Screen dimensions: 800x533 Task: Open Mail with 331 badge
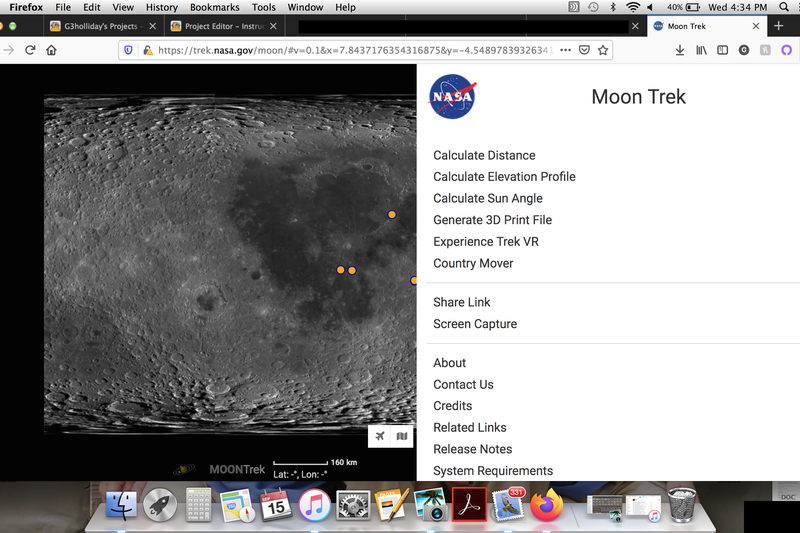pos(508,505)
